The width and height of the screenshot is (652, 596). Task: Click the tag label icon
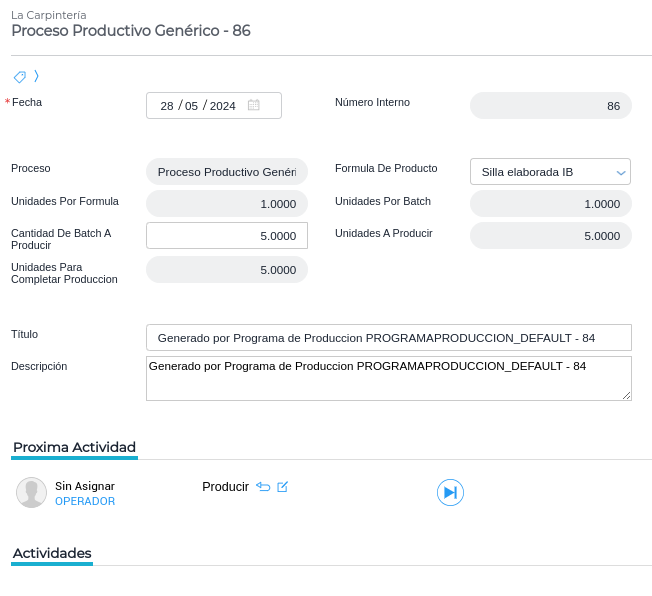tap(19, 76)
